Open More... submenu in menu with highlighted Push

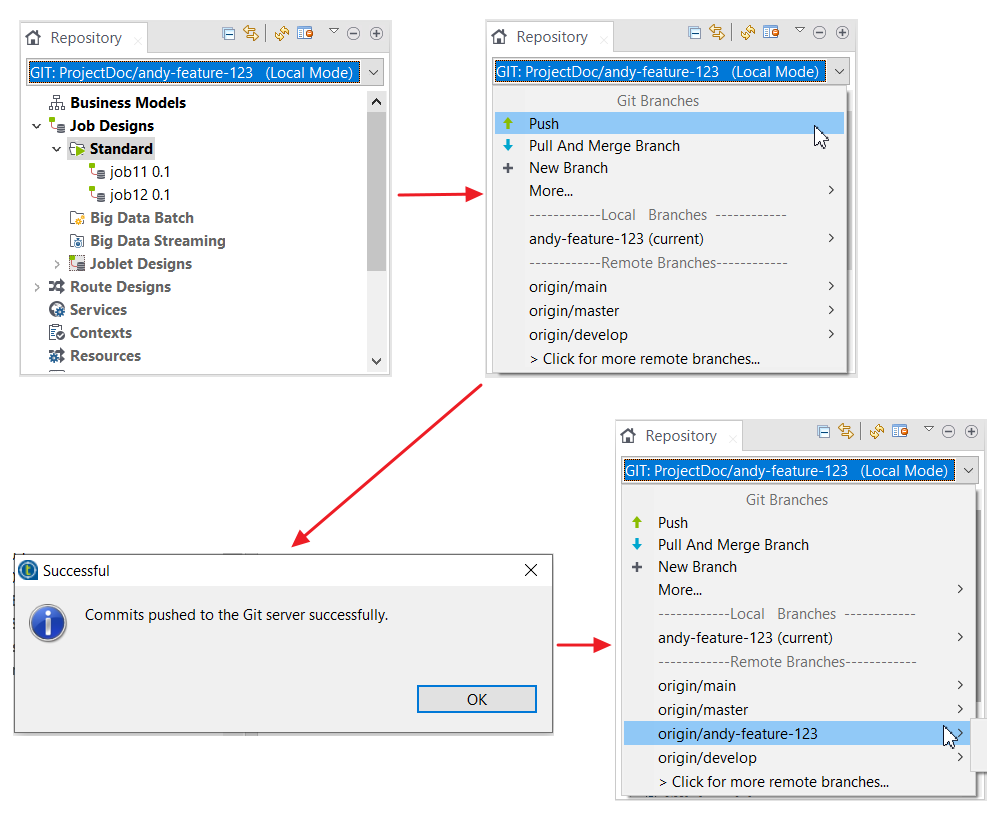pyautogui.click(x=669, y=191)
